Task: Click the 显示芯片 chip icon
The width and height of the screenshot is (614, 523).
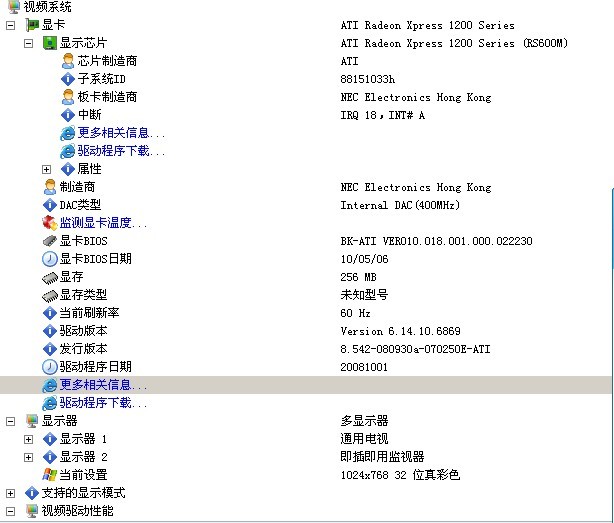Action: (x=50, y=43)
